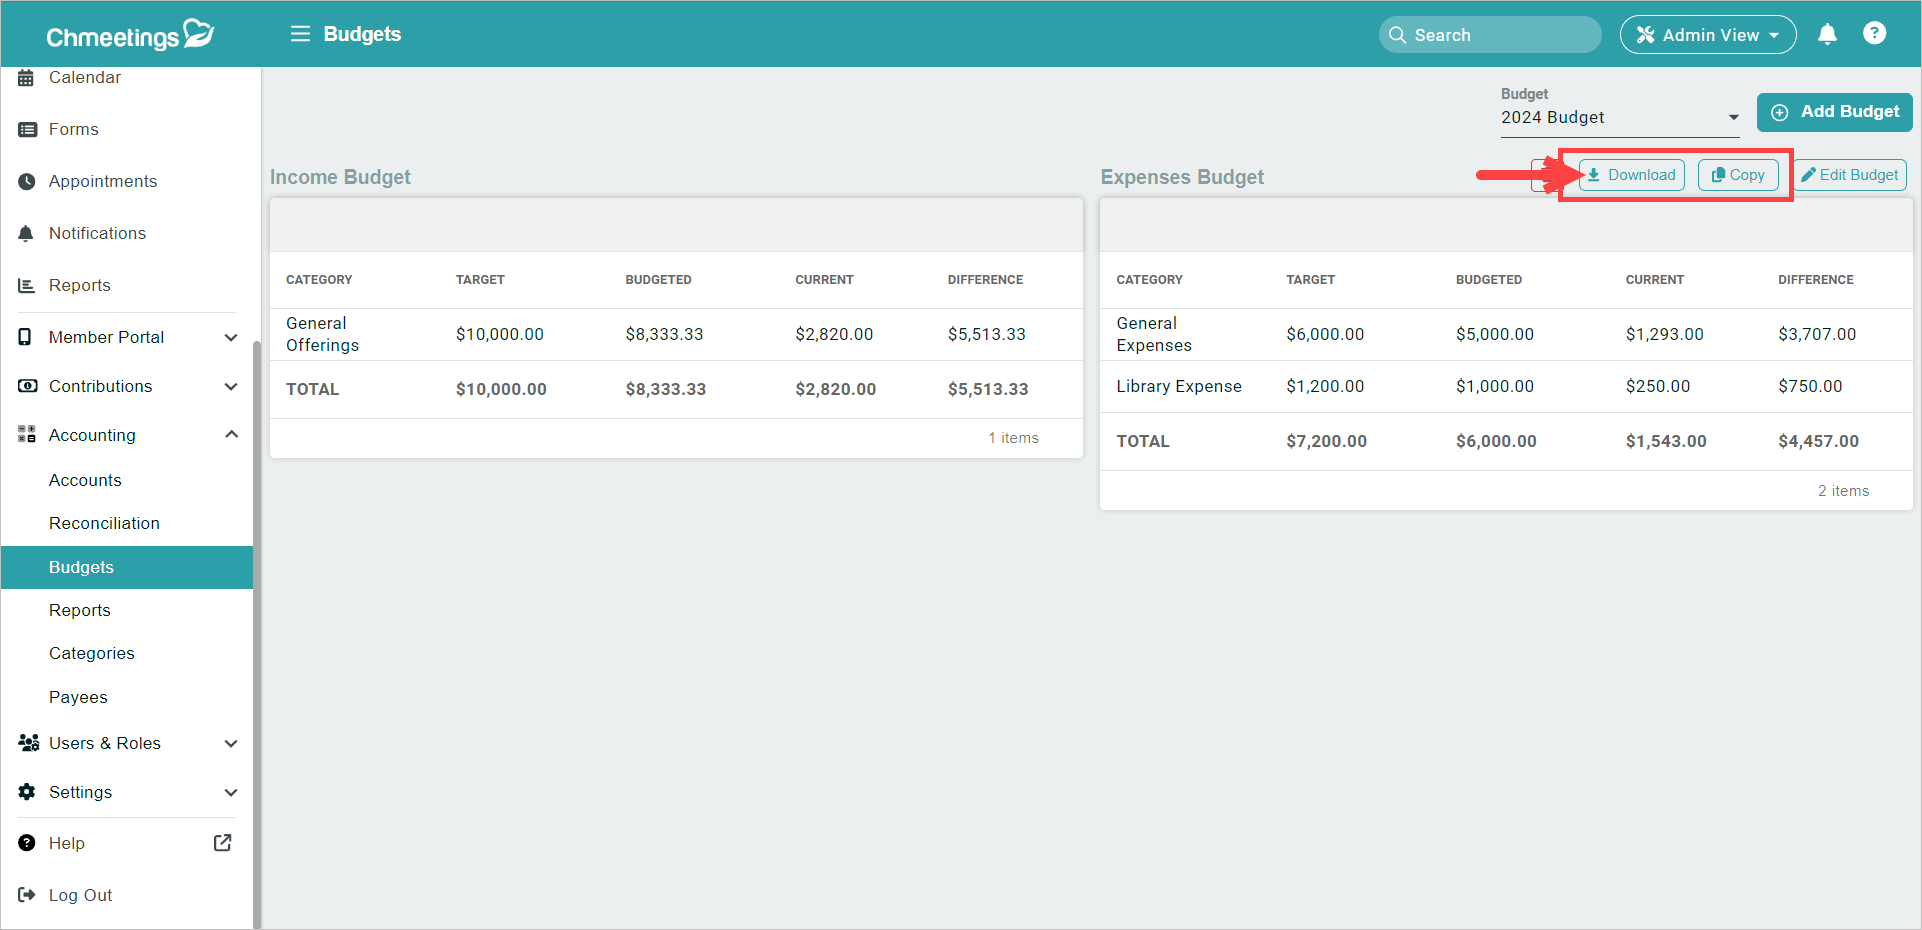The height and width of the screenshot is (930, 1922).
Task: Click the Income BUDGETED column header
Action: click(x=658, y=280)
